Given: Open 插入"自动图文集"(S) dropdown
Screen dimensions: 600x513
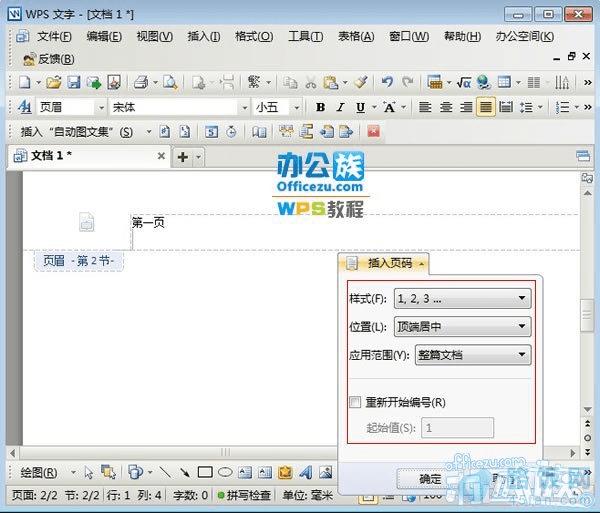Looking at the screenshot, I should 149,132.
